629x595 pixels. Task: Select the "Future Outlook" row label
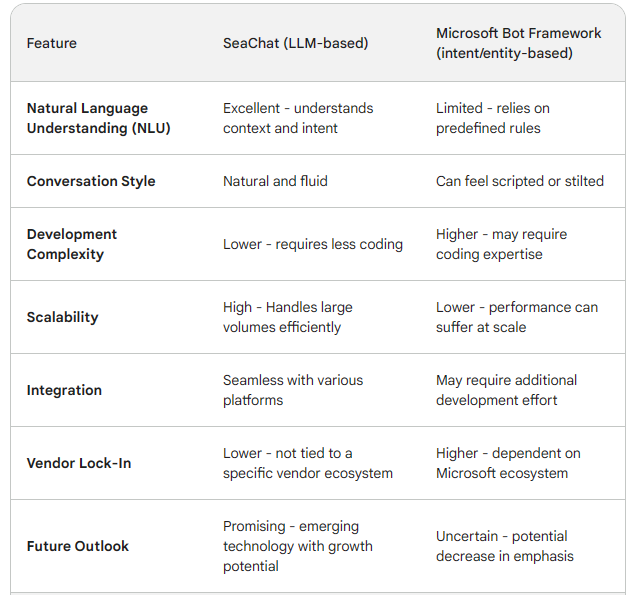(x=78, y=546)
